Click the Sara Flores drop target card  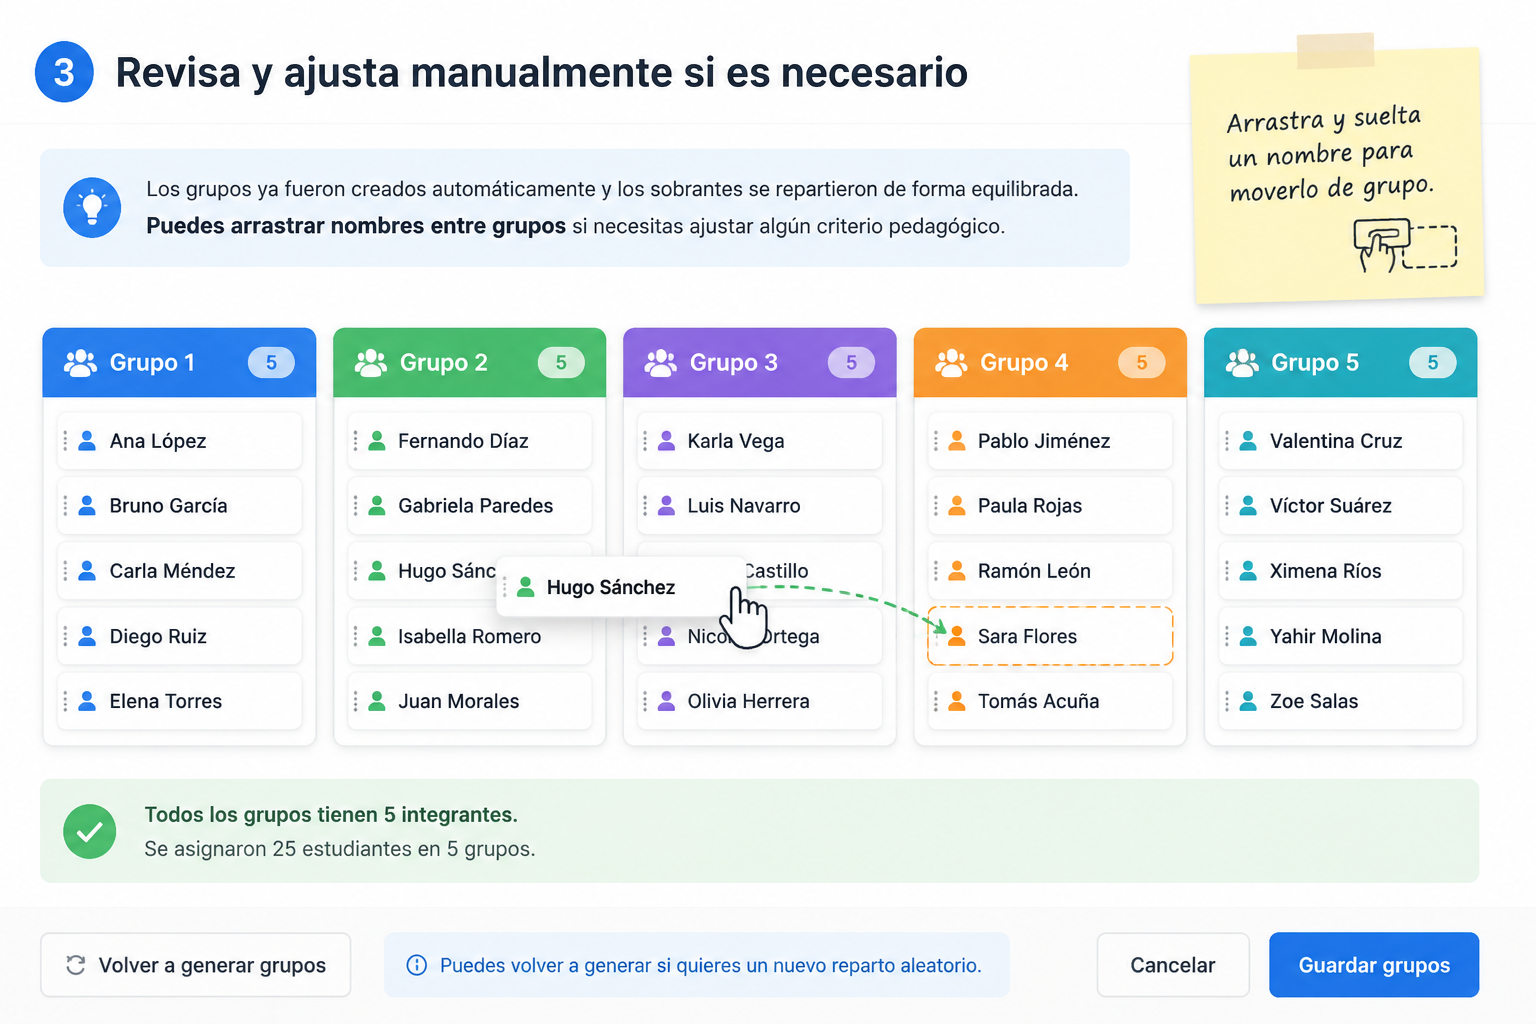tap(1050, 636)
